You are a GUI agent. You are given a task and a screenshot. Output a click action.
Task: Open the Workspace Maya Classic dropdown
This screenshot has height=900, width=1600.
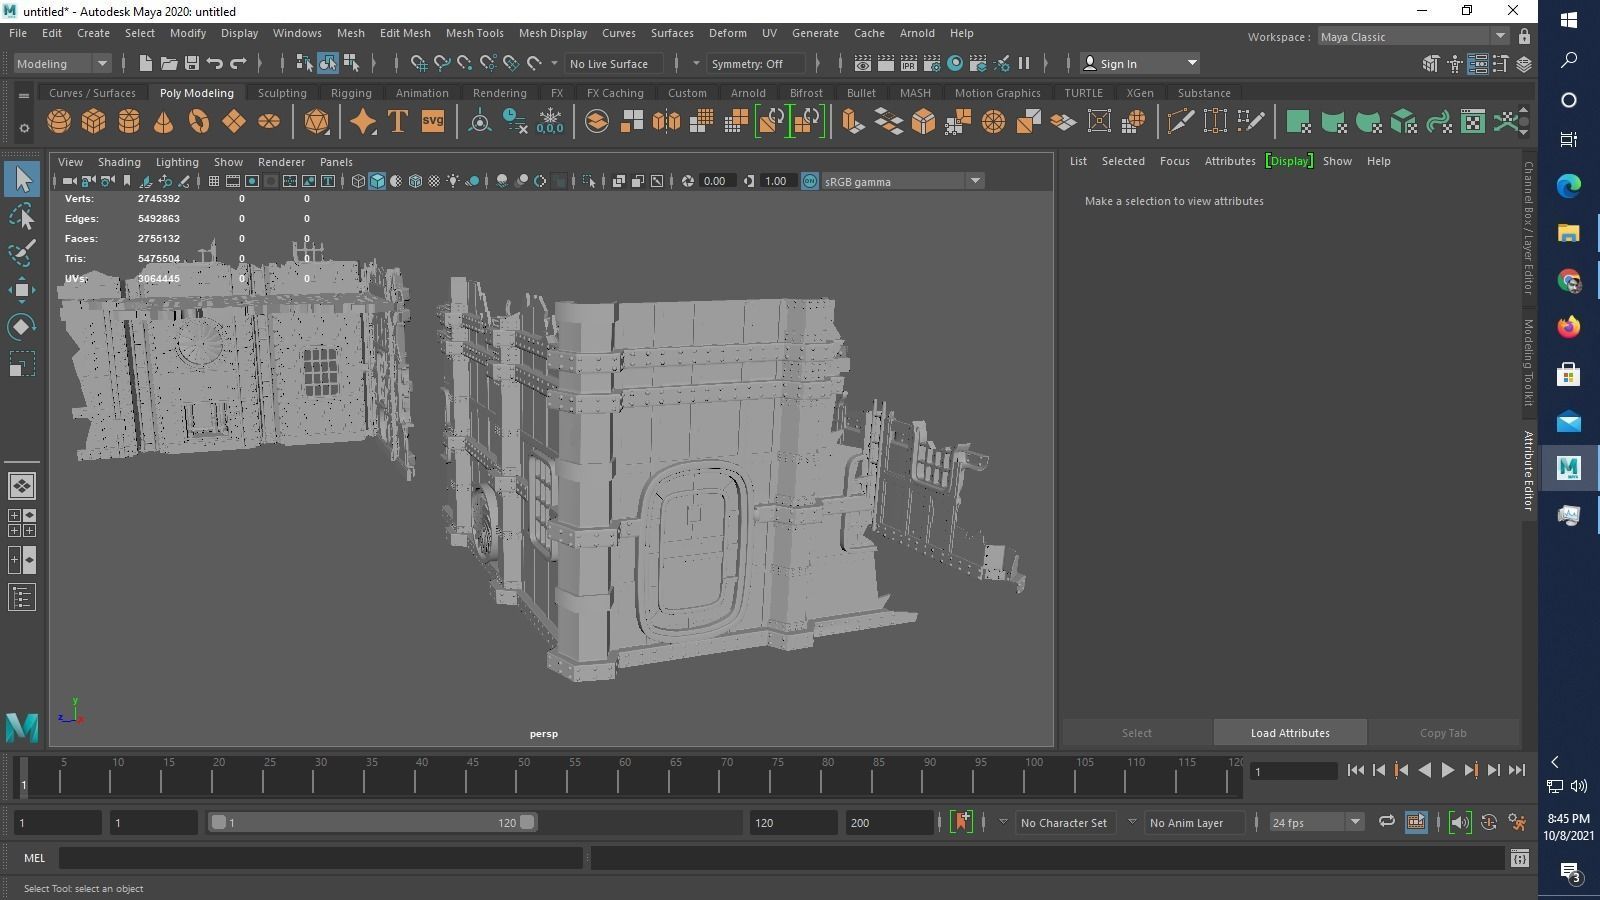click(x=1413, y=37)
